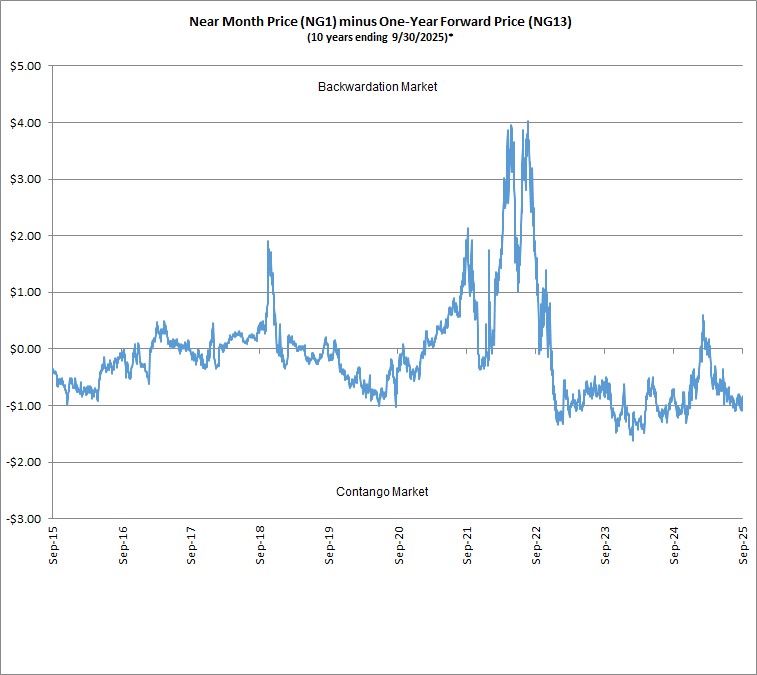The height and width of the screenshot is (675, 757).
Task: Click the lowest trough near -$1.60 in 2024
Action: (x=633, y=439)
